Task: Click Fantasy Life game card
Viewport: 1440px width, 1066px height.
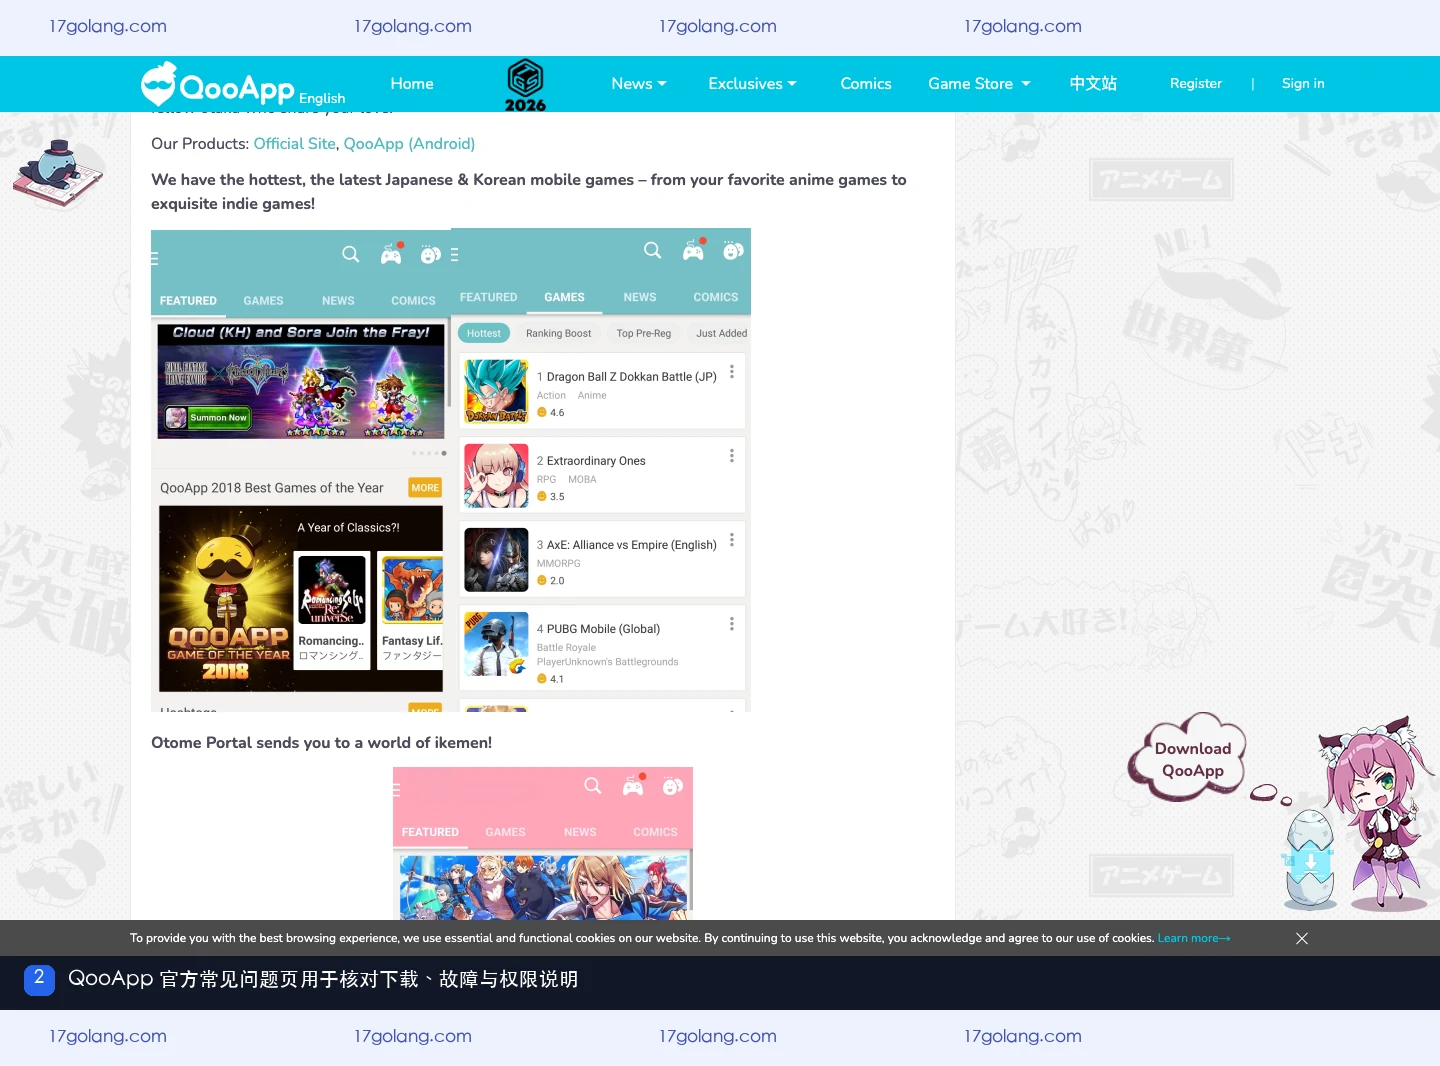Action: (411, 610)
